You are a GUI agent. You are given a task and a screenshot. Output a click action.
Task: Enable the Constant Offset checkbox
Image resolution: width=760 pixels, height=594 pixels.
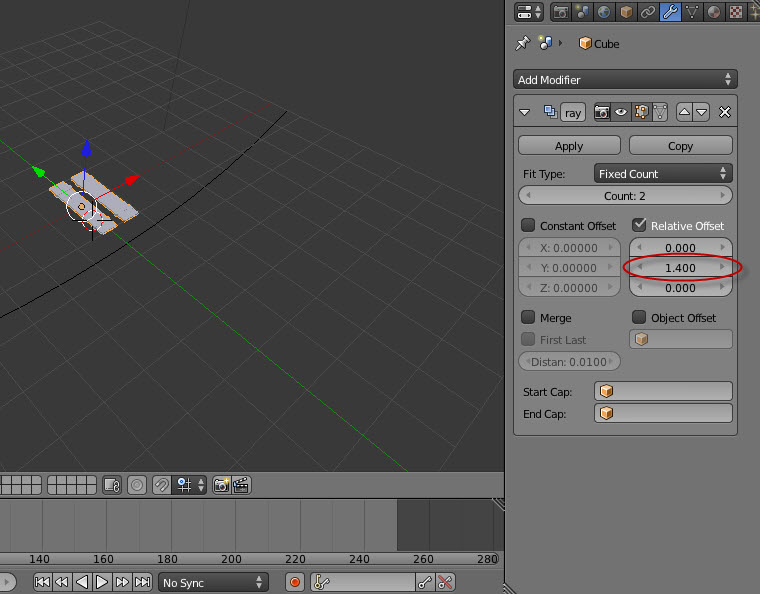click(x=528, y=225)
